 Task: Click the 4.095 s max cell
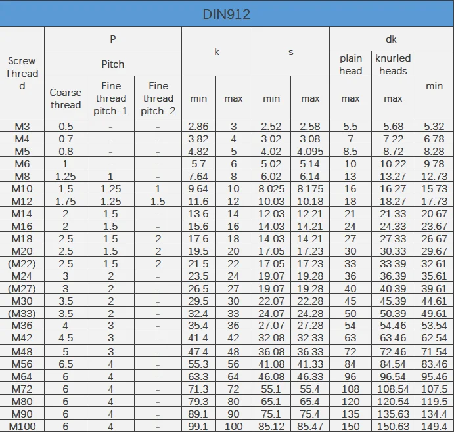tap(310, 152)
